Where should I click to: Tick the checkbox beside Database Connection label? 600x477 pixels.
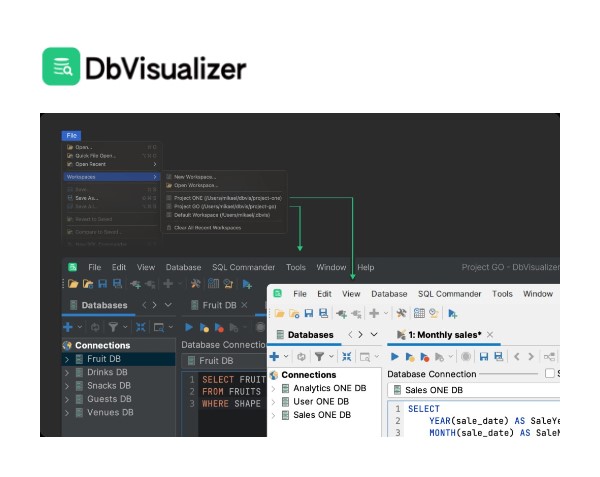(x=549, y=373)
